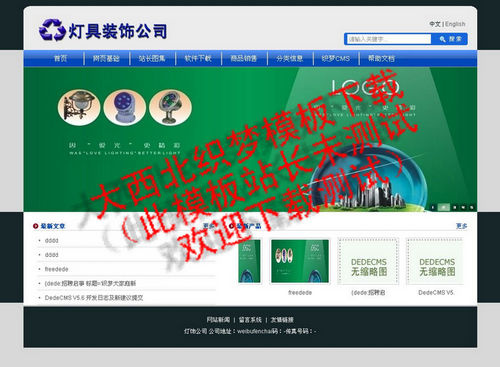This screenshot has width=500, height=367.
Task: Select the blue LED spotlight circle image
Action: point(125,107)
